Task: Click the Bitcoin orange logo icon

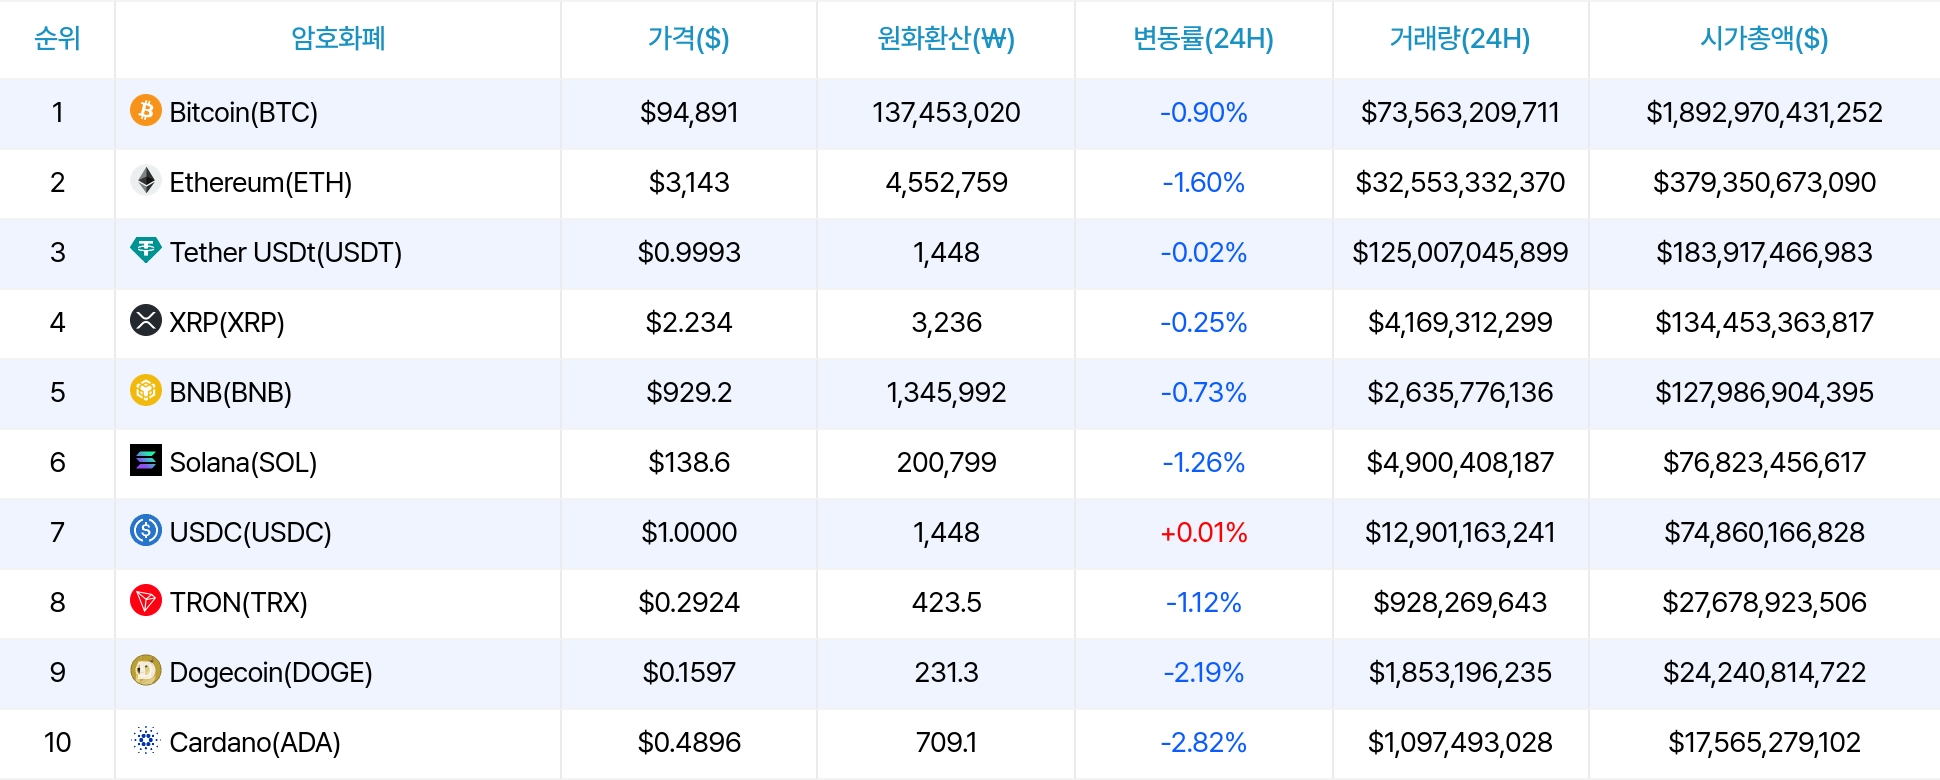Action: tap(146, 110)
